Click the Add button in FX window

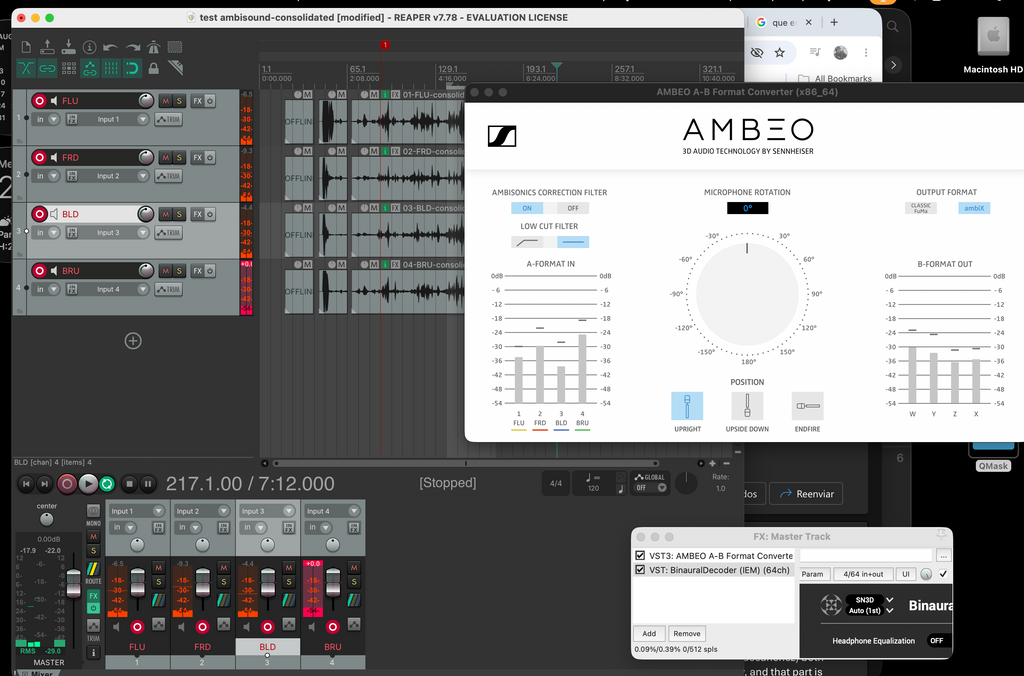click(x=649, y=634)
